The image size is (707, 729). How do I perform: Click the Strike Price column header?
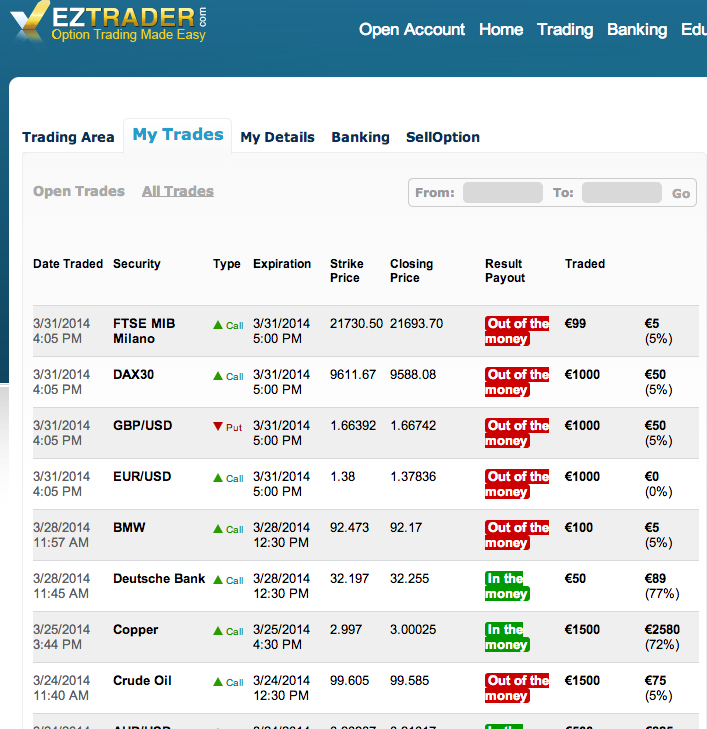(347, 271)
